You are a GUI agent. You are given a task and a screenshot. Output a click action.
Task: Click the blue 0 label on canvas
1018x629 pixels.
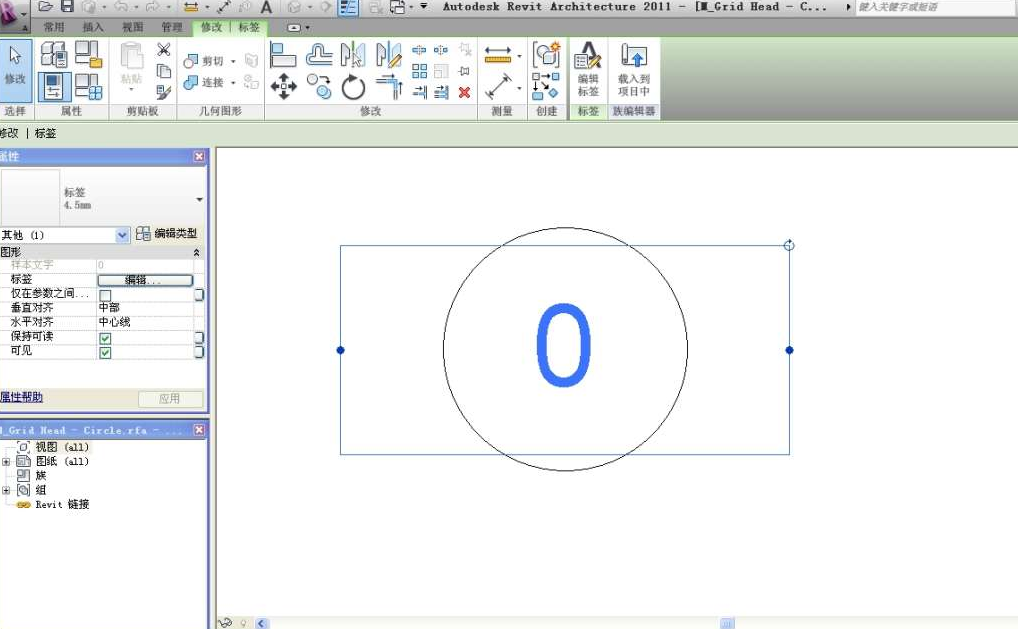(x=564, y=345)
